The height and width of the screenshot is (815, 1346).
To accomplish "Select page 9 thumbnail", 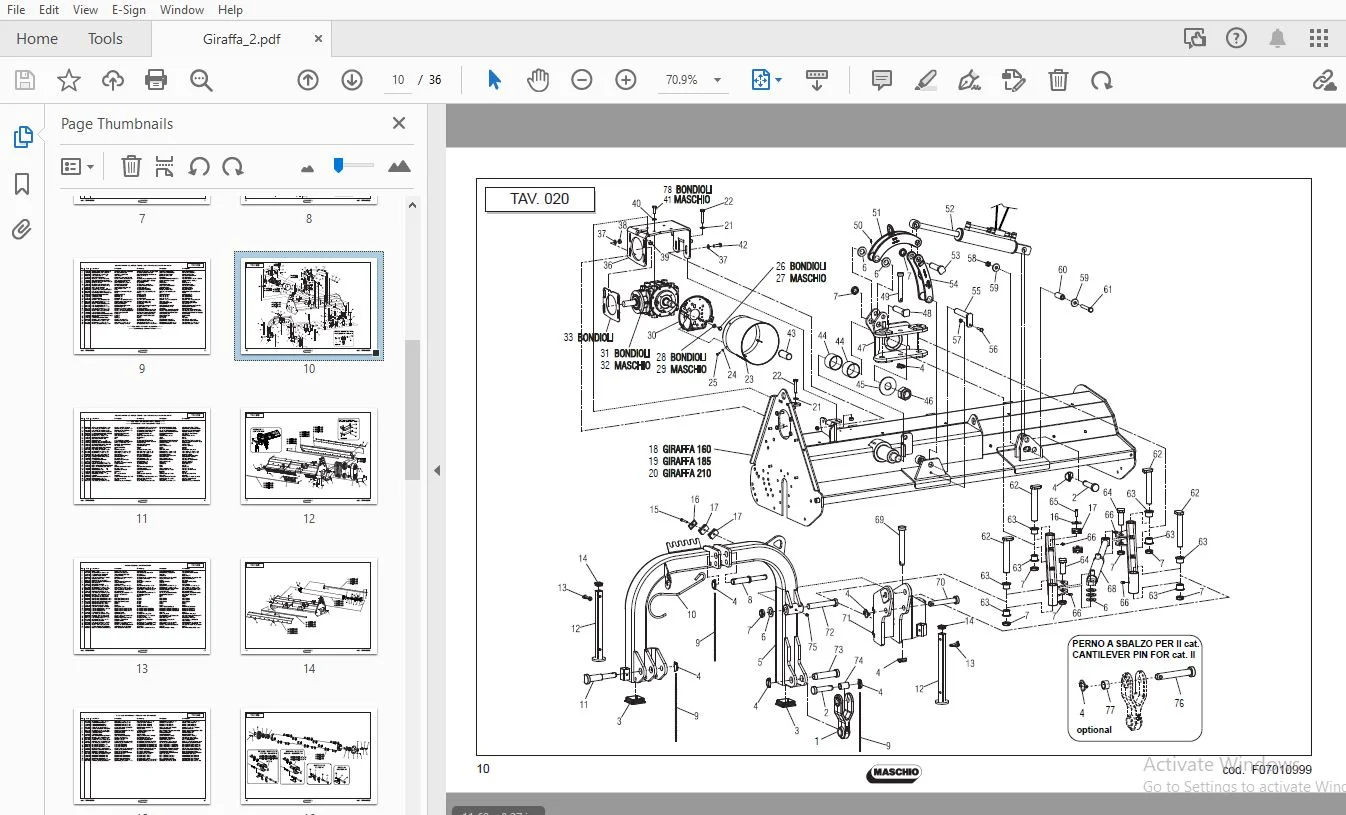I will [x=142, y=306].
